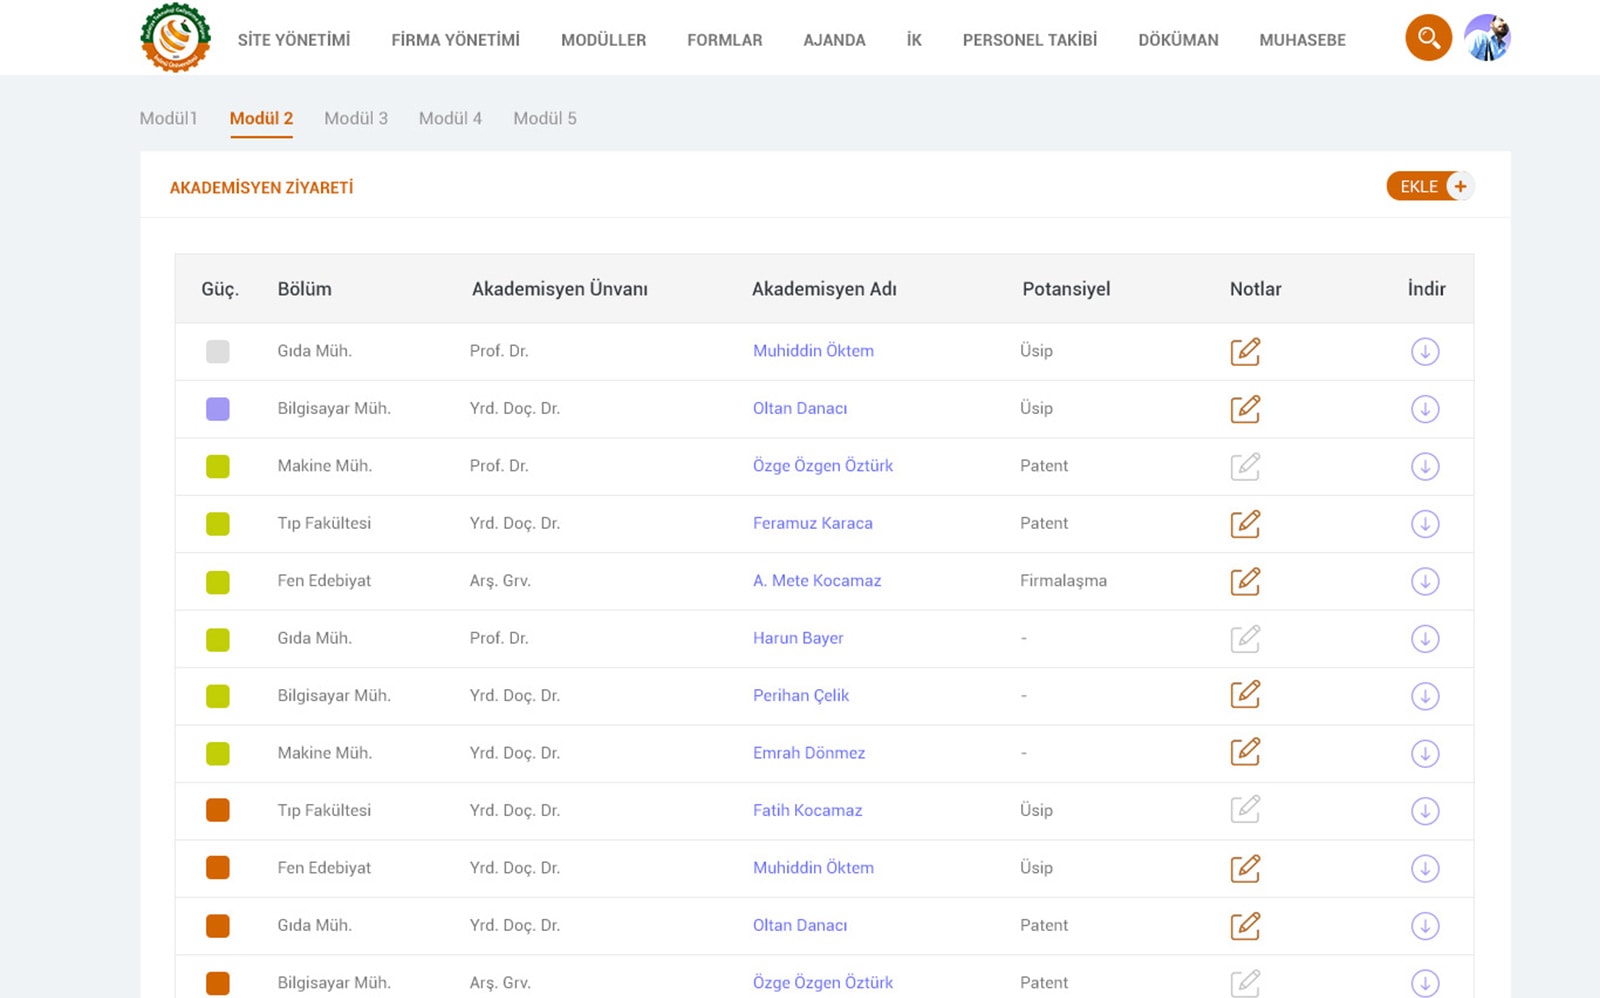Open the PERSONEL TAKİBİ menu
This screenshot has width=1600, height=998.
coord(1029,40)
